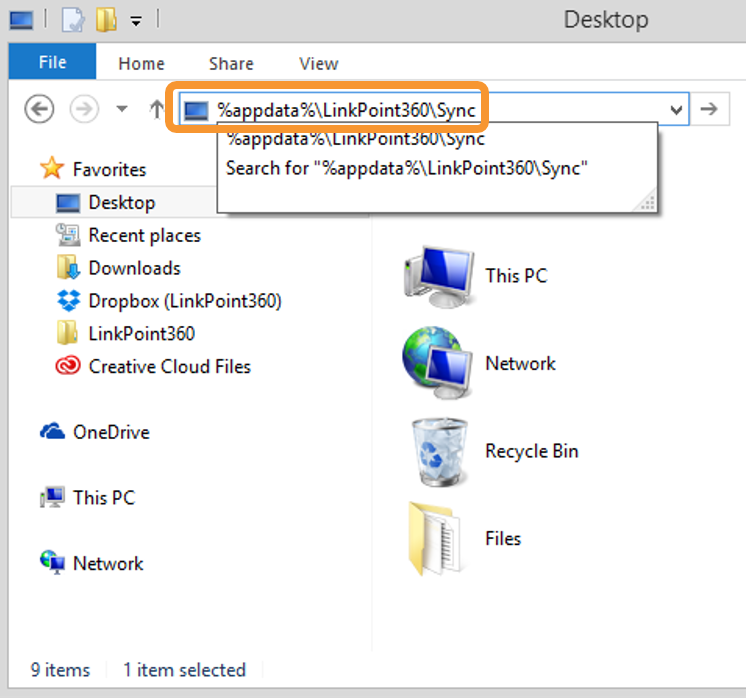
Task: Click the Go To arrow button
Action: [709, 109]
